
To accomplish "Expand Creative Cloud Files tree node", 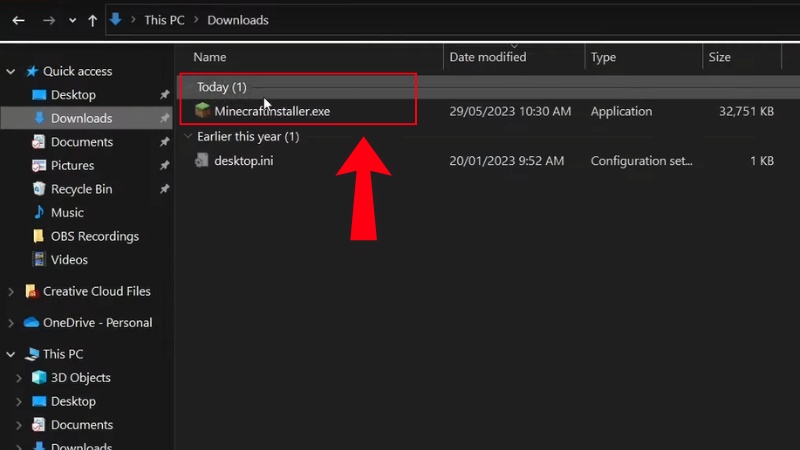I will pyautogui.click(x=11, y=292).
